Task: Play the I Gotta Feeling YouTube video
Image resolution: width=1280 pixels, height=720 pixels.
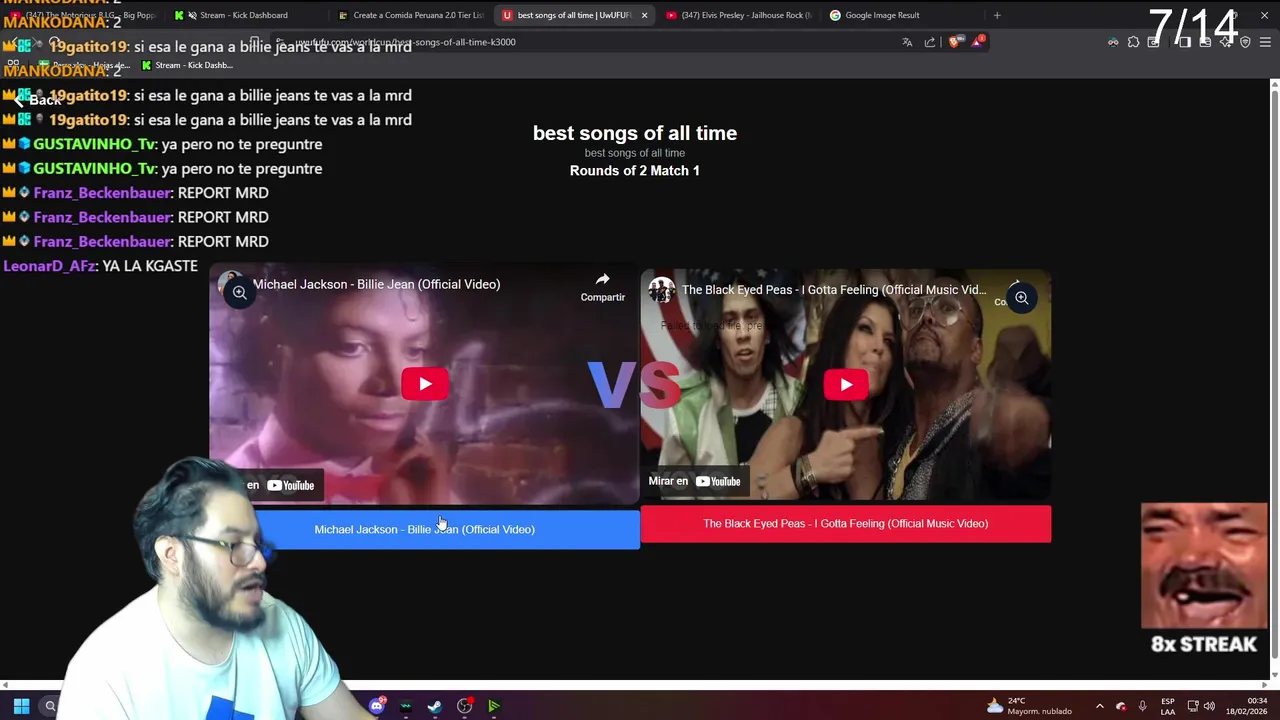Action: click(846, 384)
